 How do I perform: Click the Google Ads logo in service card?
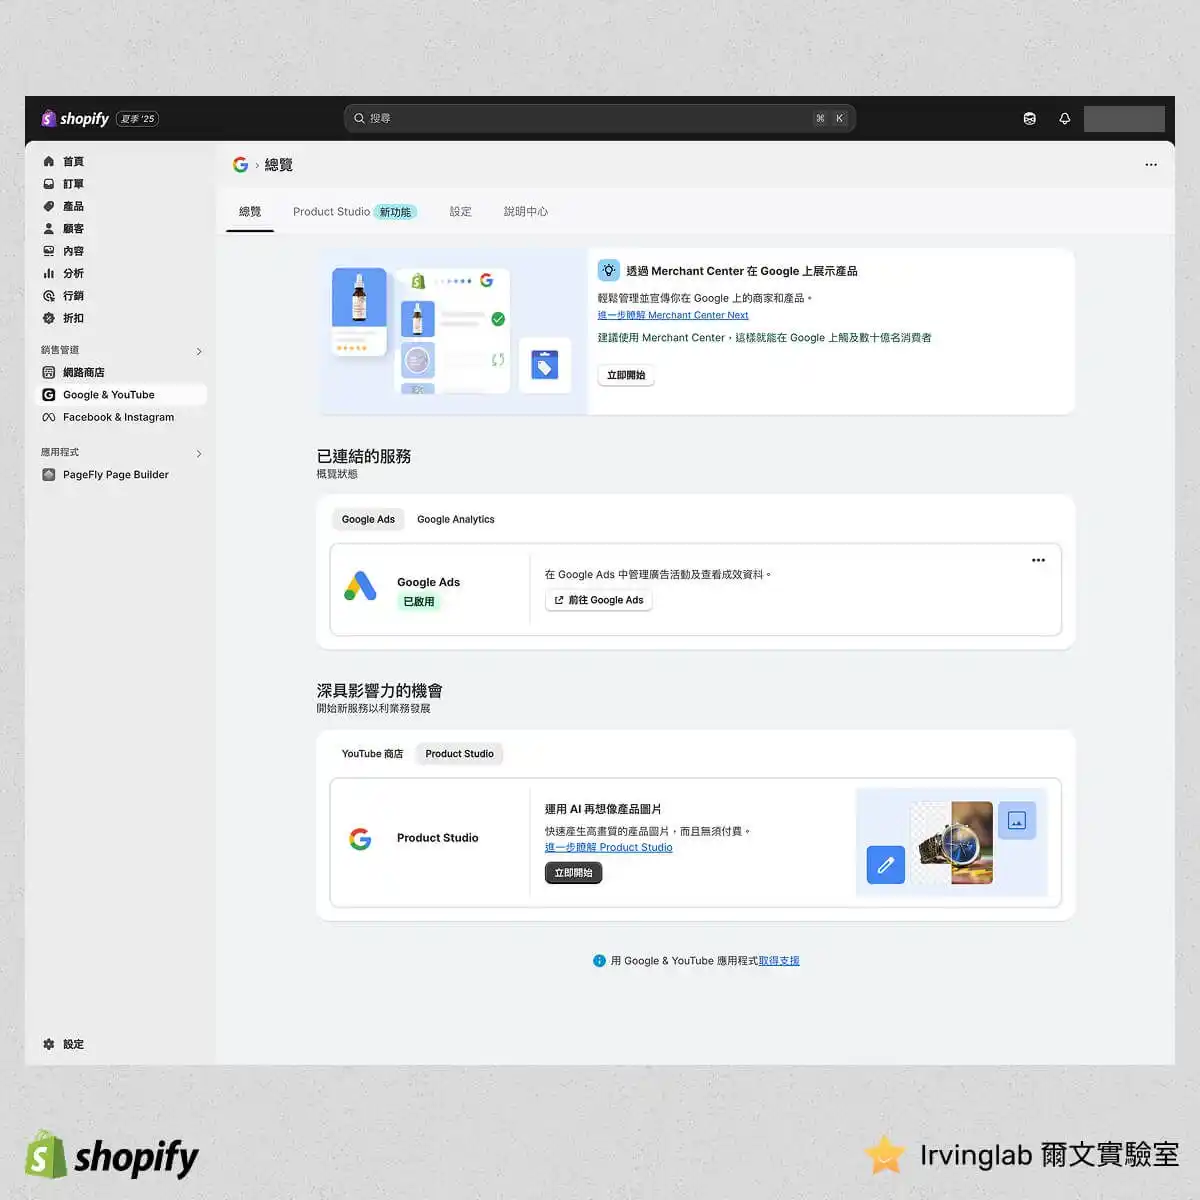(x=360, y=586)
